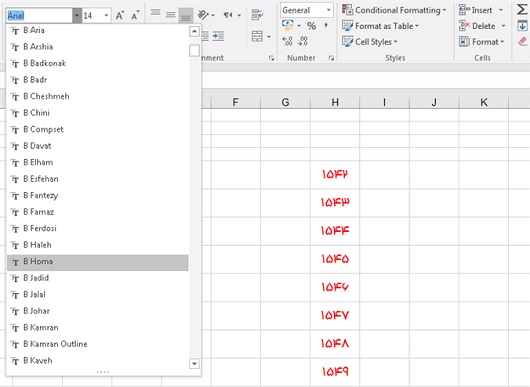Pick B Jadid font
The width and height of the screenshot is (530, 387).
[97, 278]
